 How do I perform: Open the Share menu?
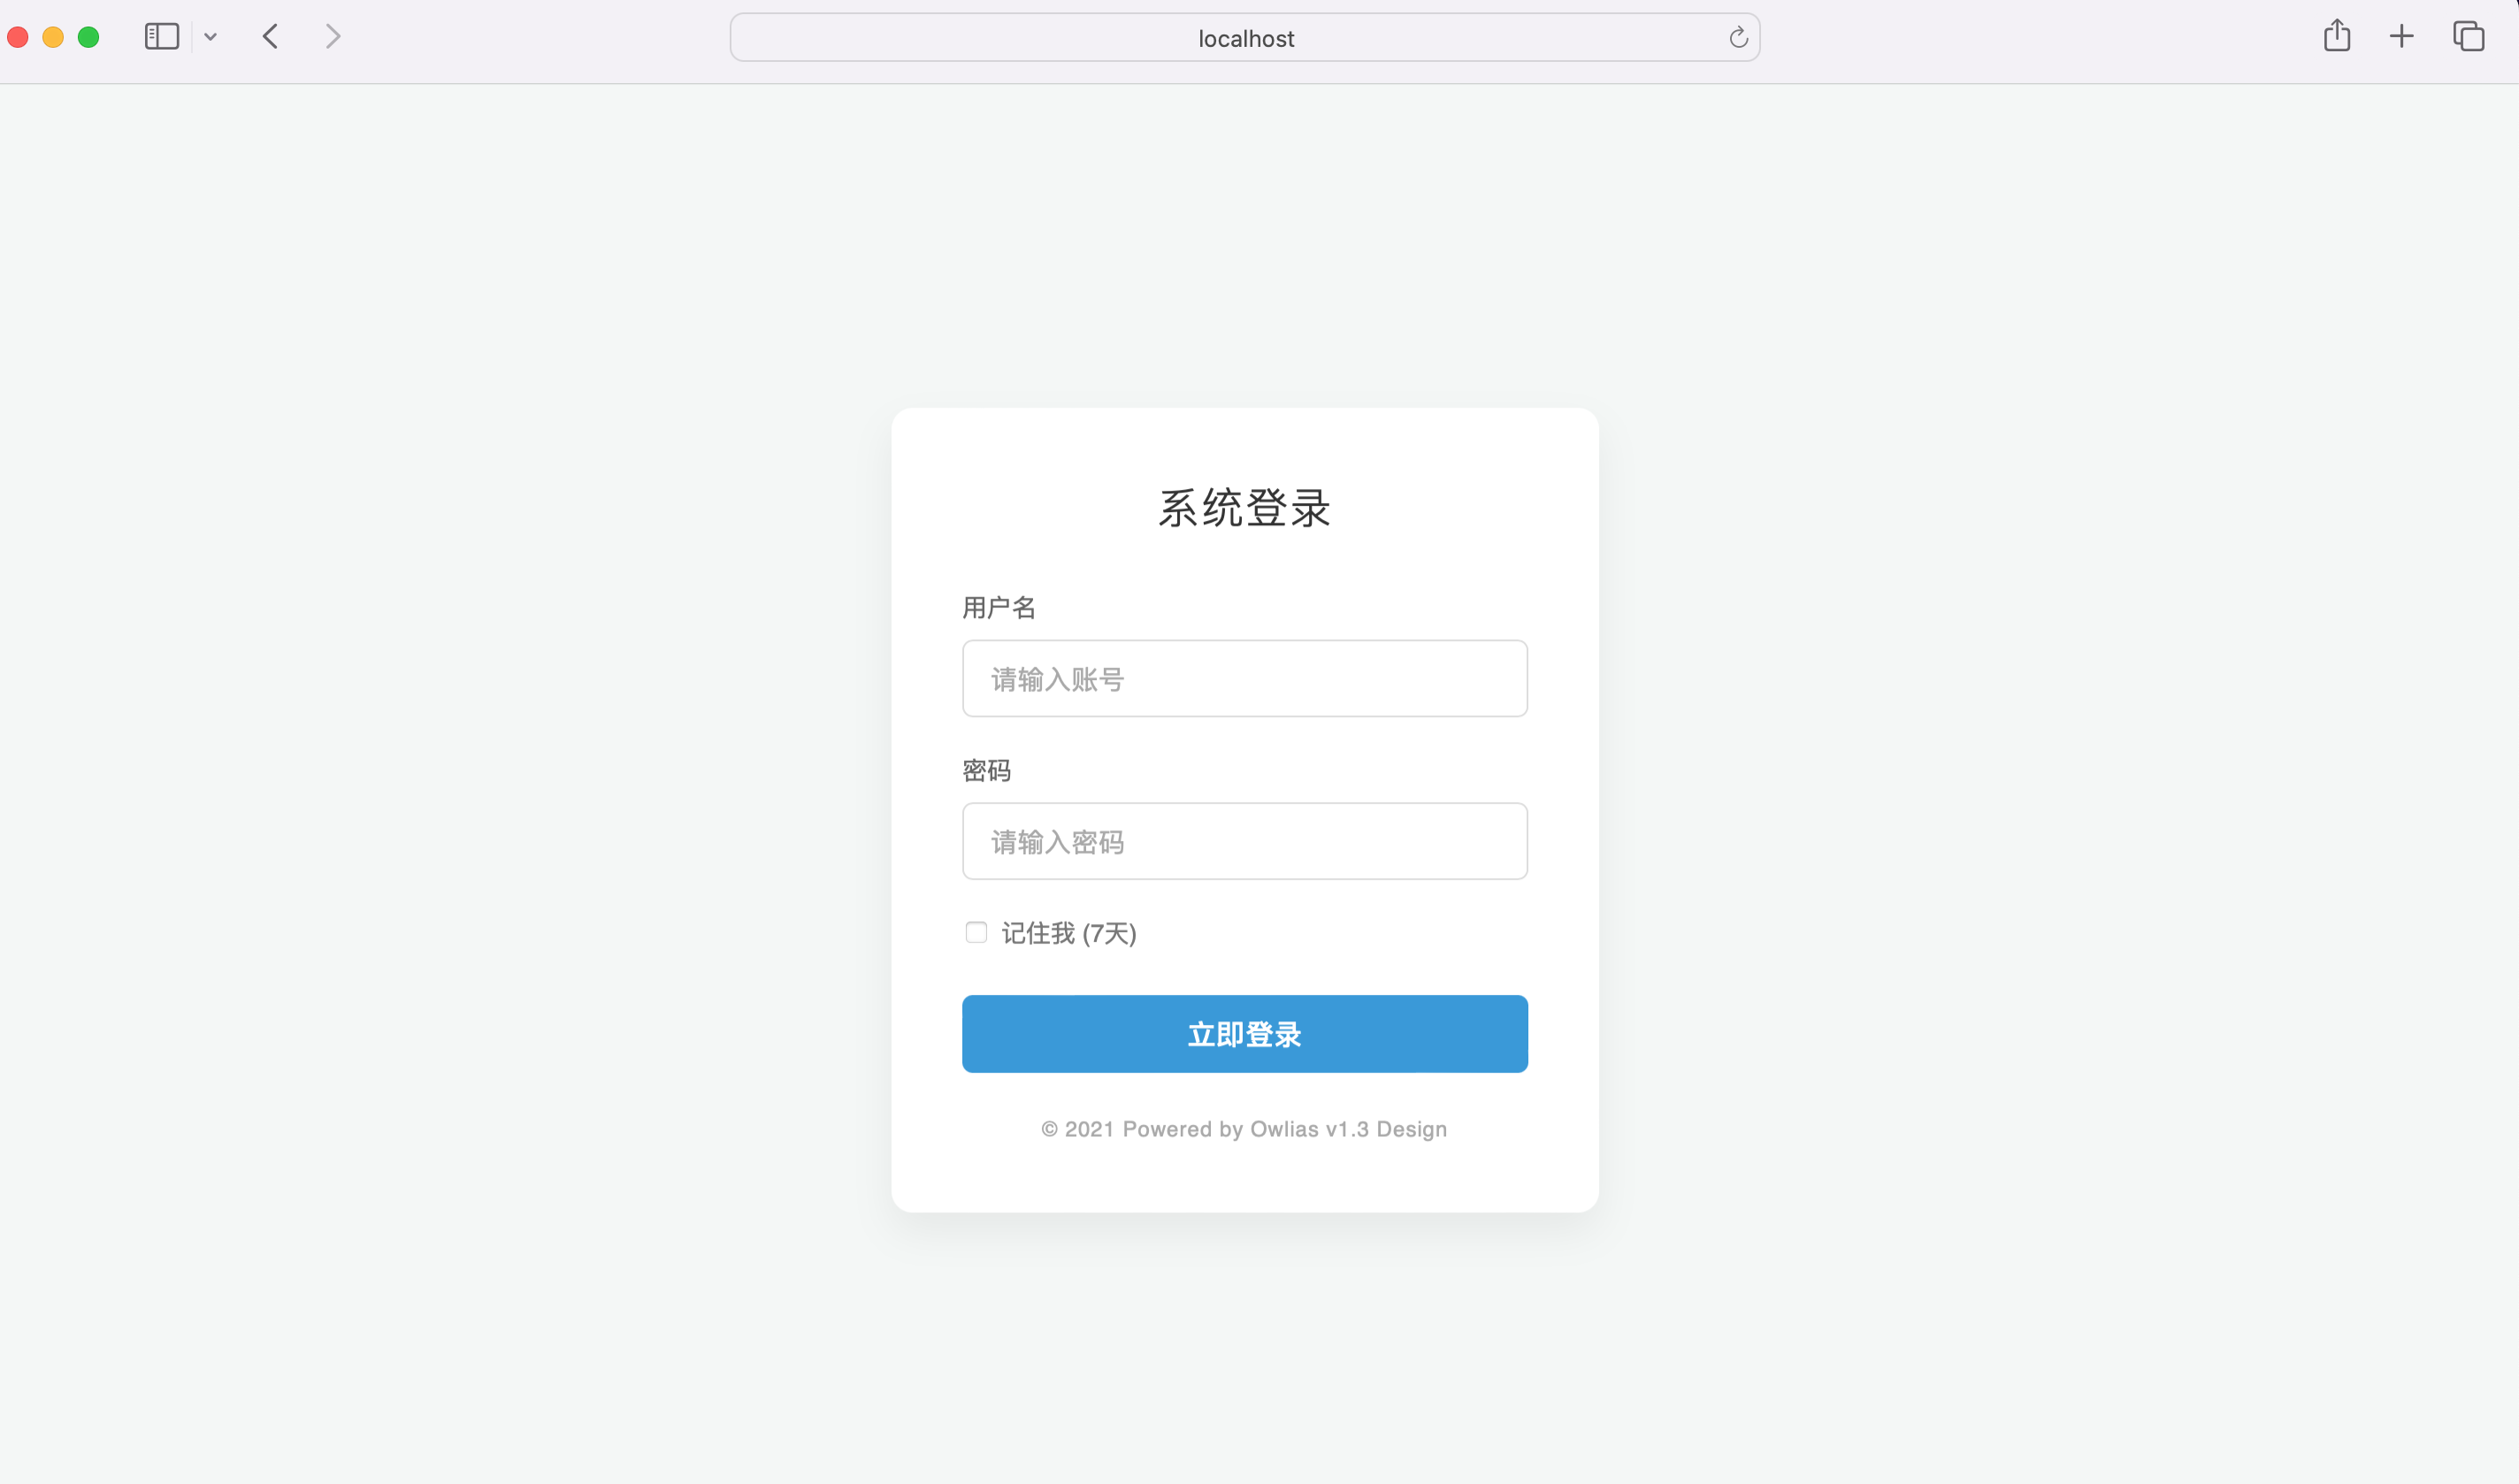click(x=2336, y=37)
